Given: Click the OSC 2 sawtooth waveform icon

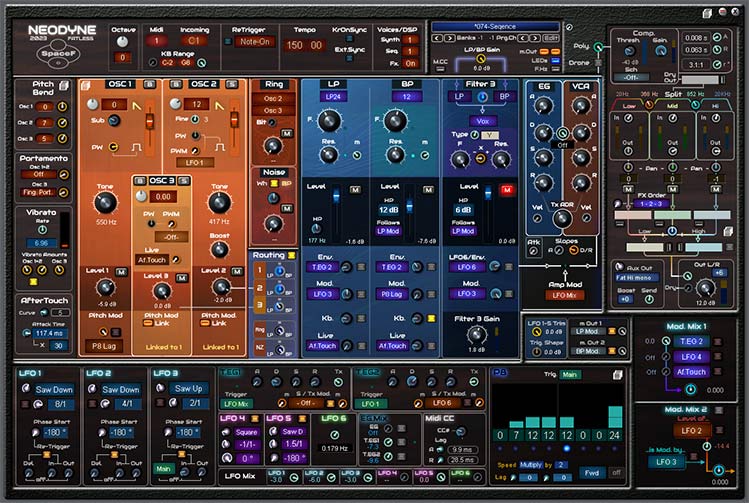Looking at the screenshot, I should (x=219, y=105).
